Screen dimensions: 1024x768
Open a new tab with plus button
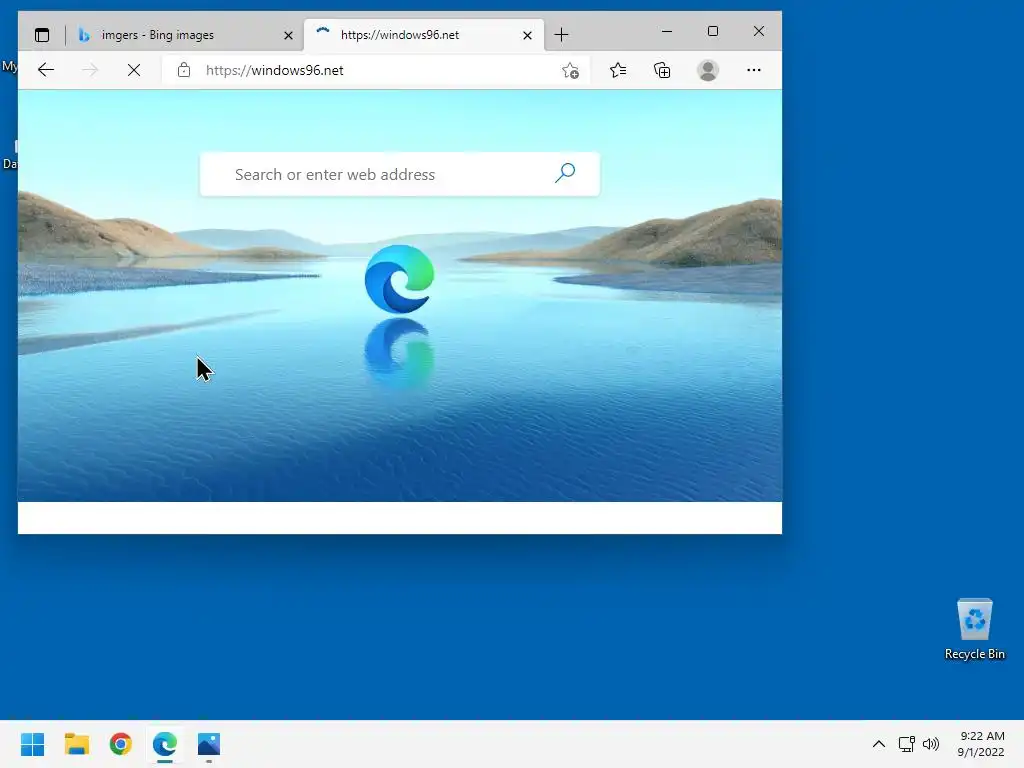click(562, 35)
